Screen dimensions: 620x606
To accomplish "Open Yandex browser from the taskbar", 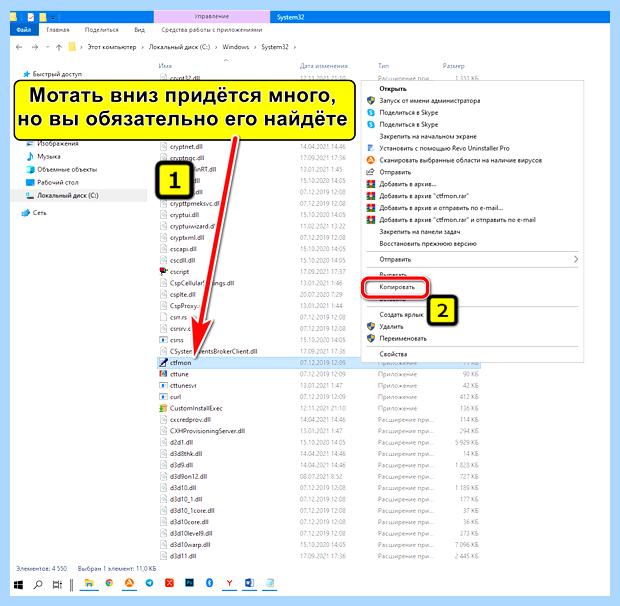I will (229, 583).
